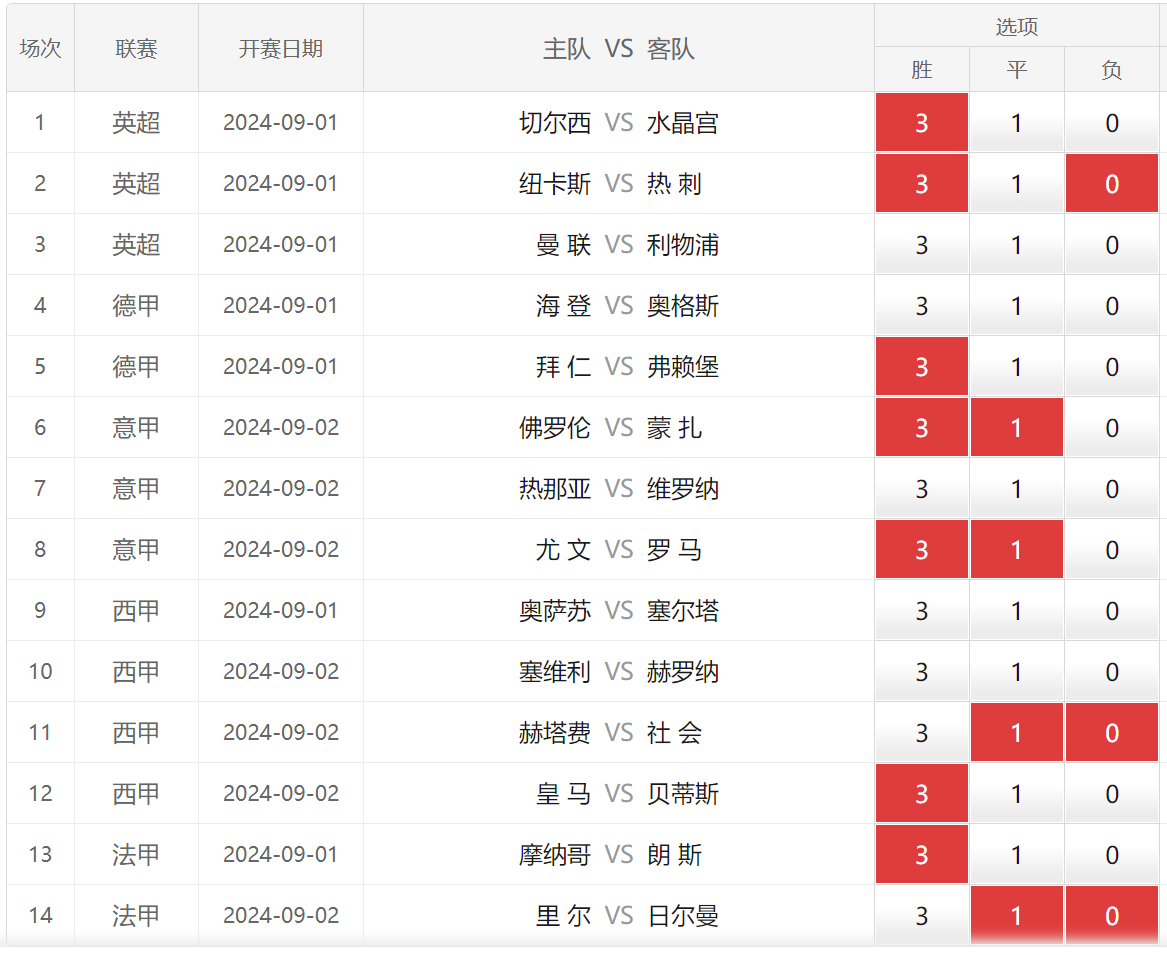1167x955 pixels.
Task: Select loss (0) for 切尔西 VS 水晶宫
Action: click(x=1112, y=122)
